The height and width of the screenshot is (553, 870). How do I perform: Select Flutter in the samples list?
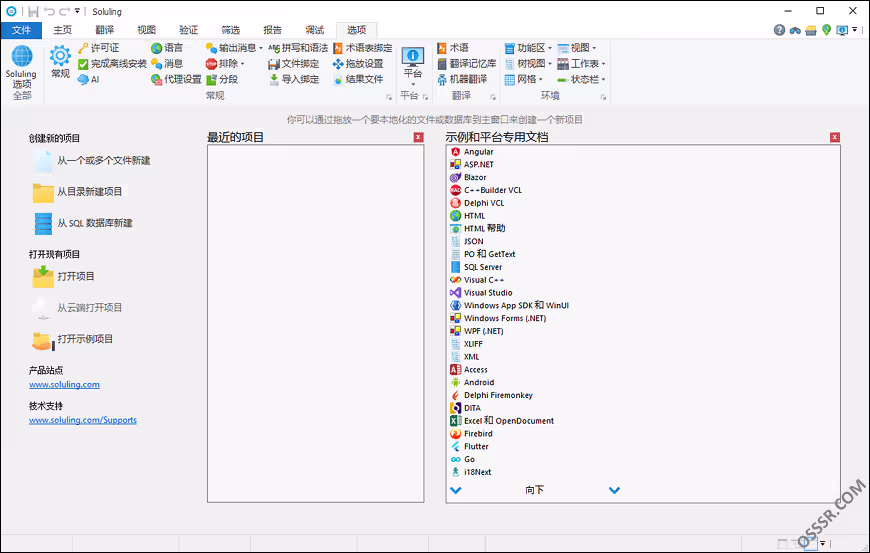pos(469,447)
